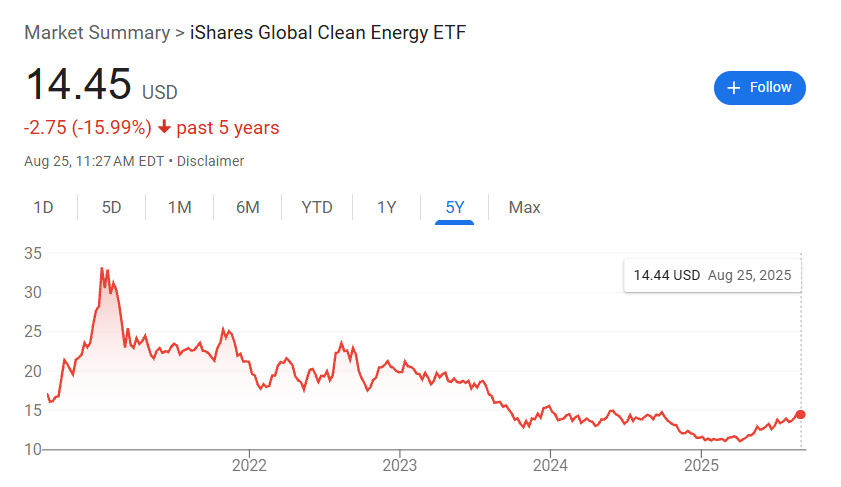Click the red endpoint dot on chart
This screenshot has height=487, width=841.
coord(800,414)
